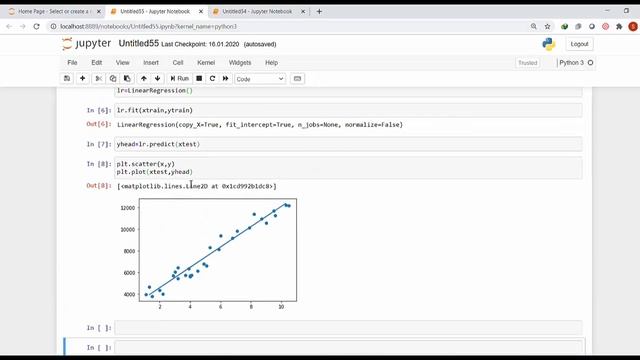The image size is (640, 360).
Task: Open the Kernel menu
Action: coord(206,62)
